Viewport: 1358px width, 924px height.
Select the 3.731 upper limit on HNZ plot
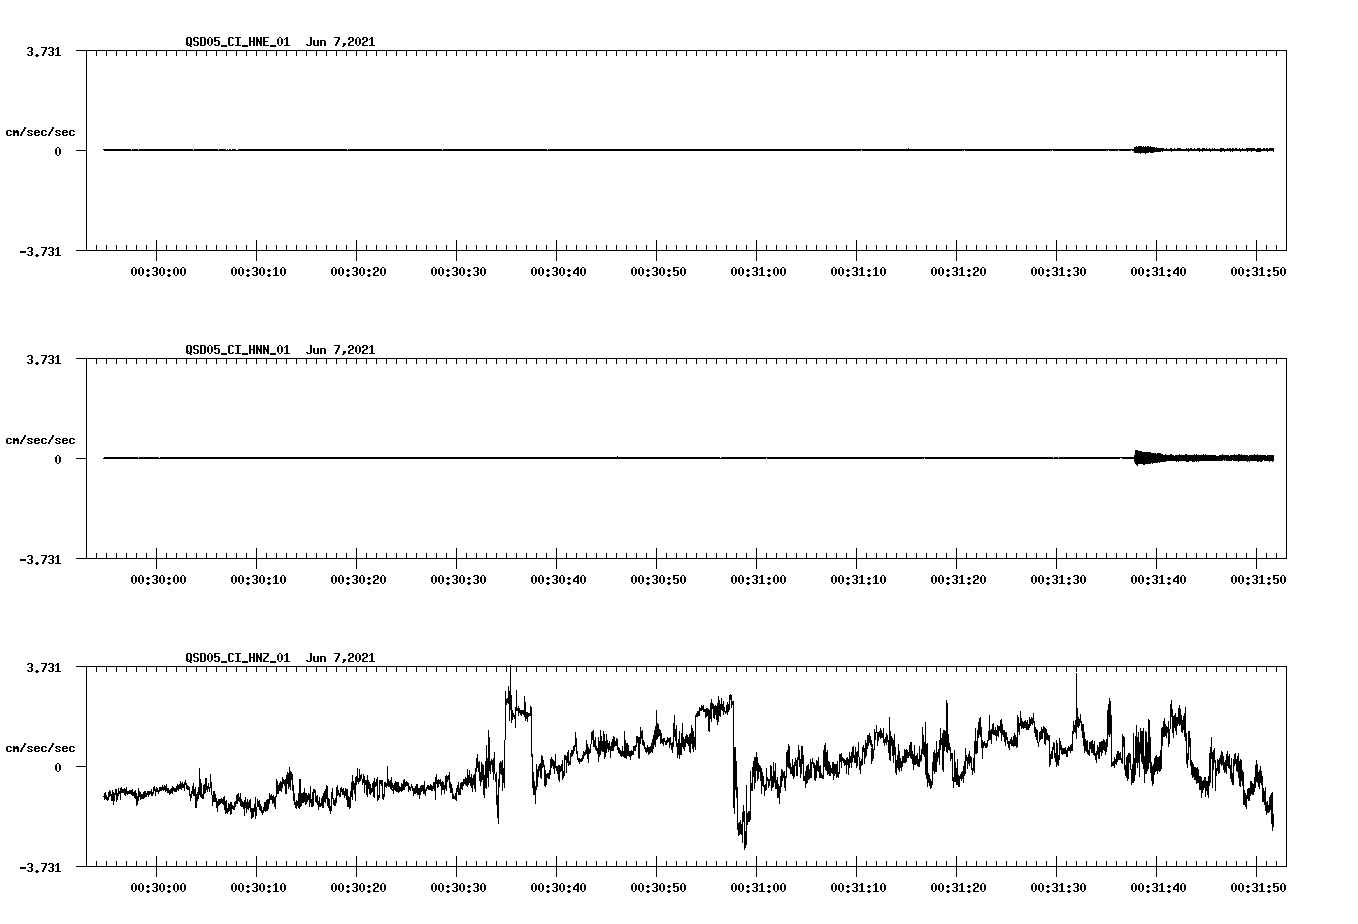pos(43,668)
